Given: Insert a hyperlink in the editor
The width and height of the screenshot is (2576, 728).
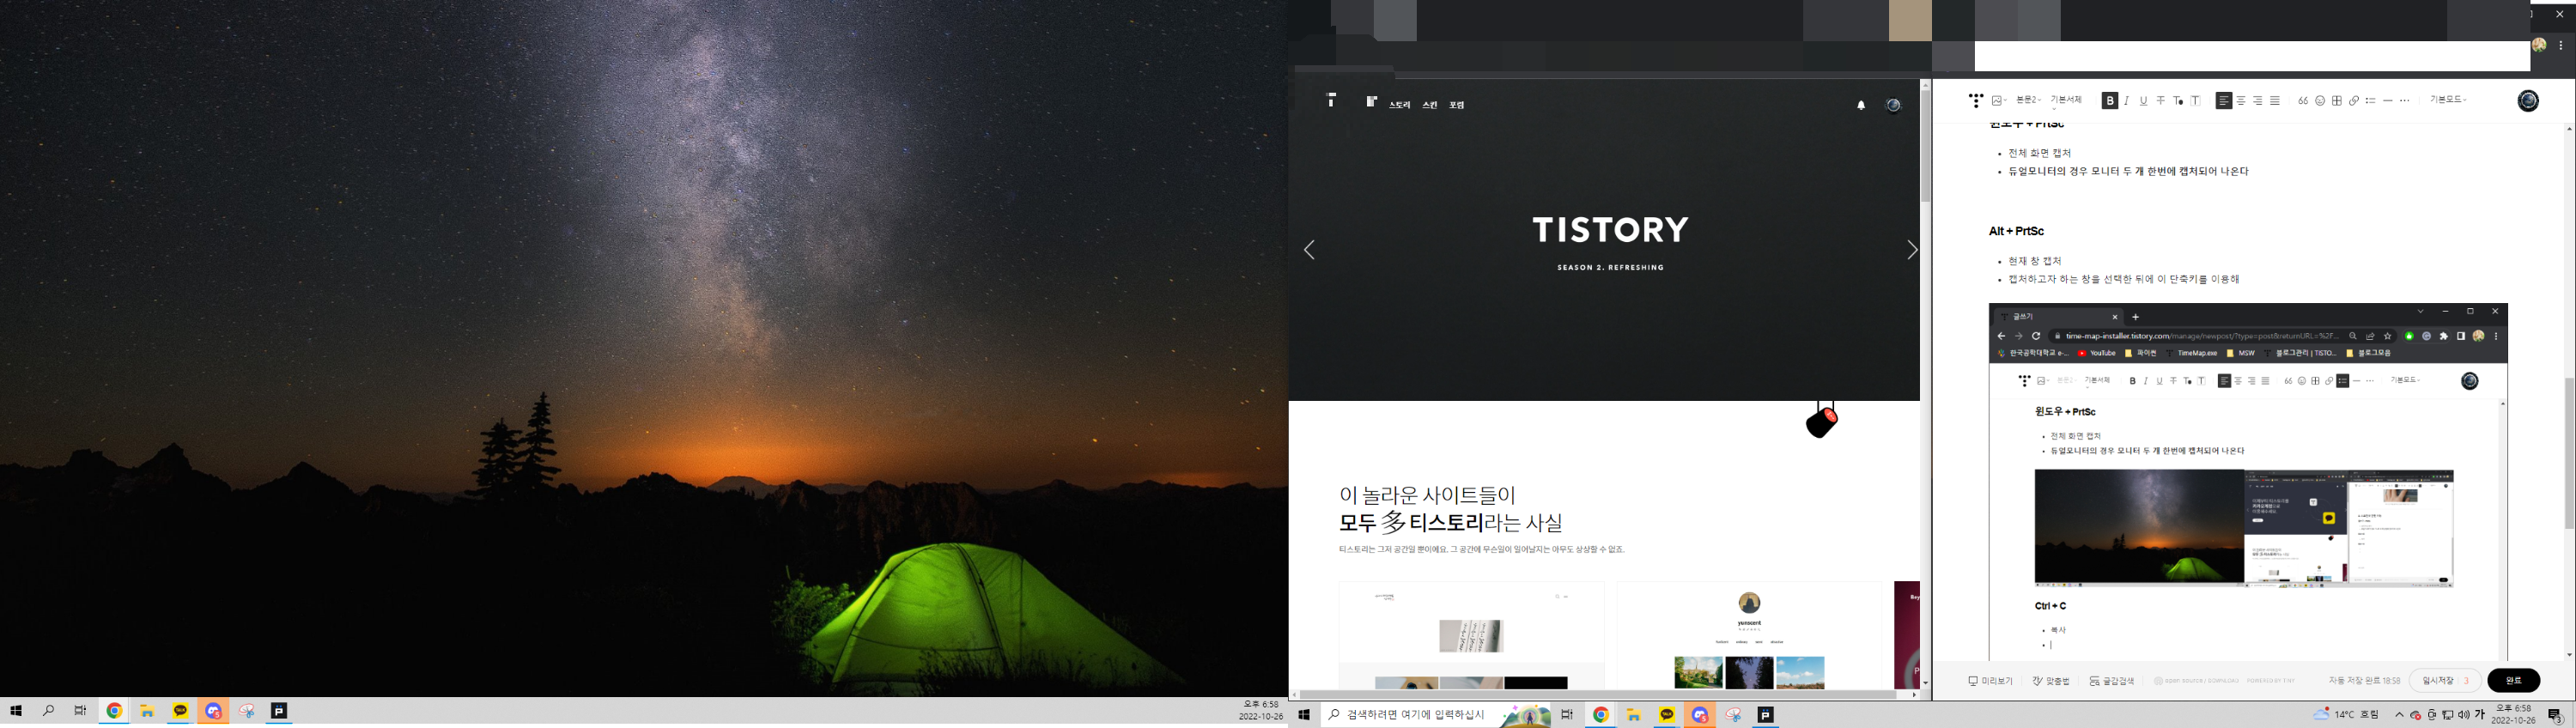Looking at the screenshot, I should [2354, 100].
